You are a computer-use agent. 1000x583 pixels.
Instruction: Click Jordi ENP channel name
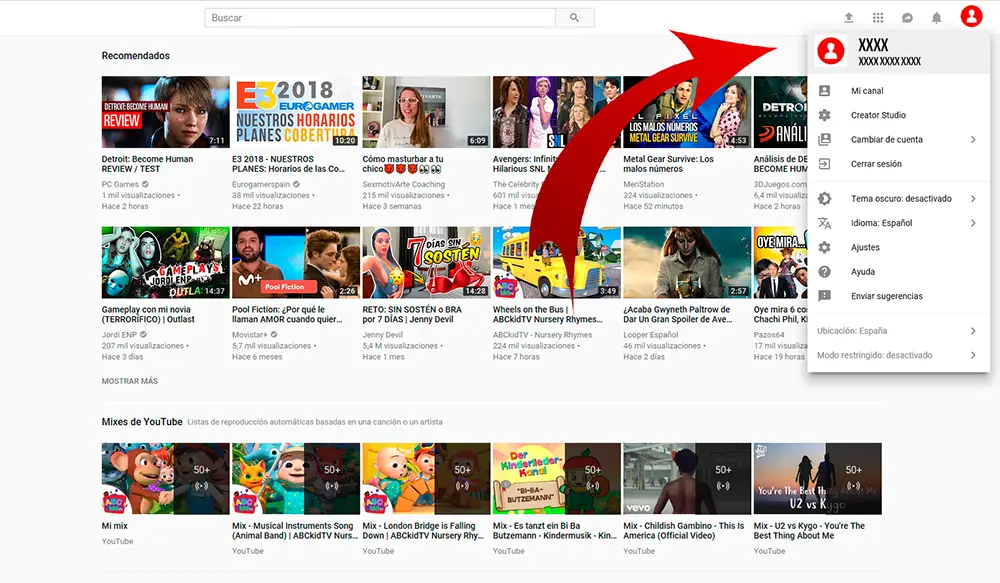click(119, 335)
